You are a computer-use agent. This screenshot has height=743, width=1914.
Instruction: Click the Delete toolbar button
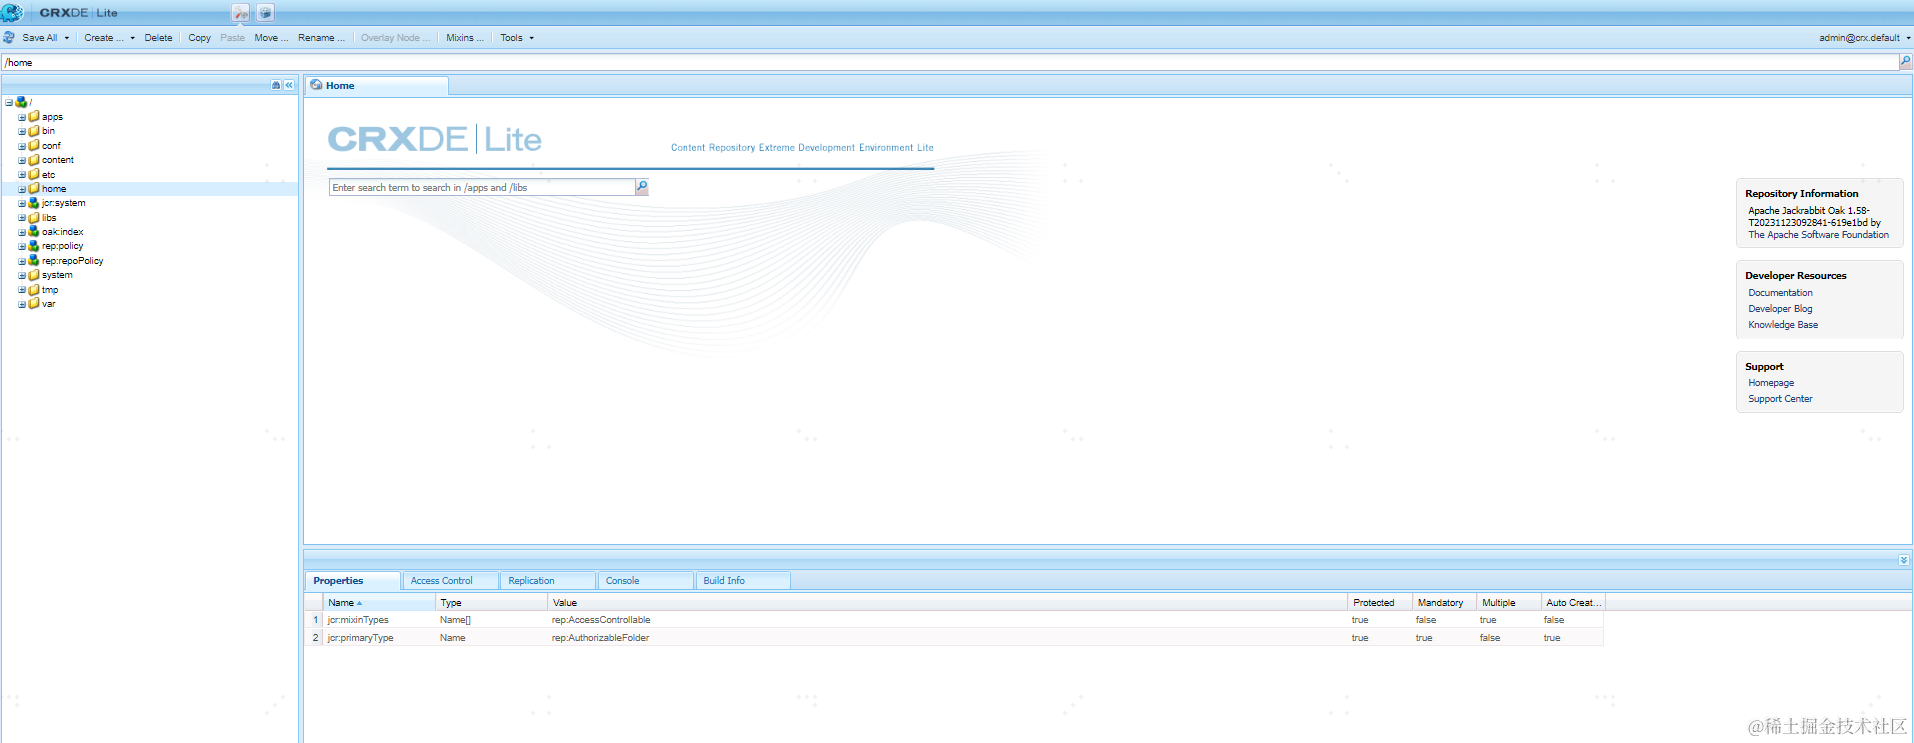pos(158,38)
